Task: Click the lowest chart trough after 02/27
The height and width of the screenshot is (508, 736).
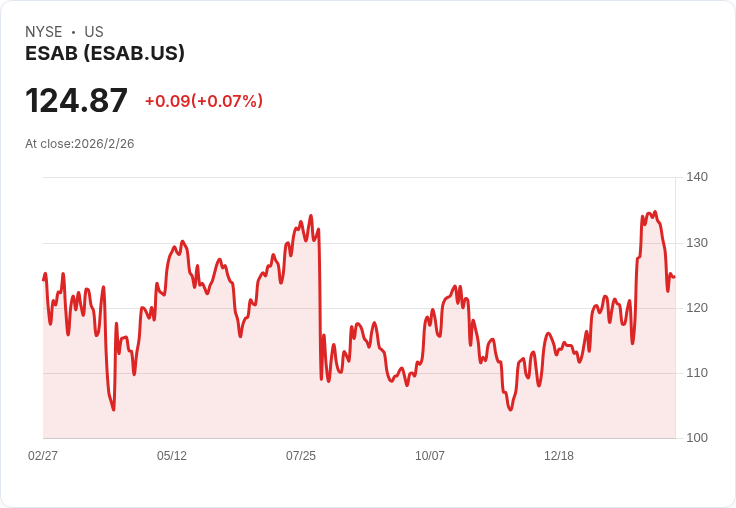Action: click(x=114, y=409)
